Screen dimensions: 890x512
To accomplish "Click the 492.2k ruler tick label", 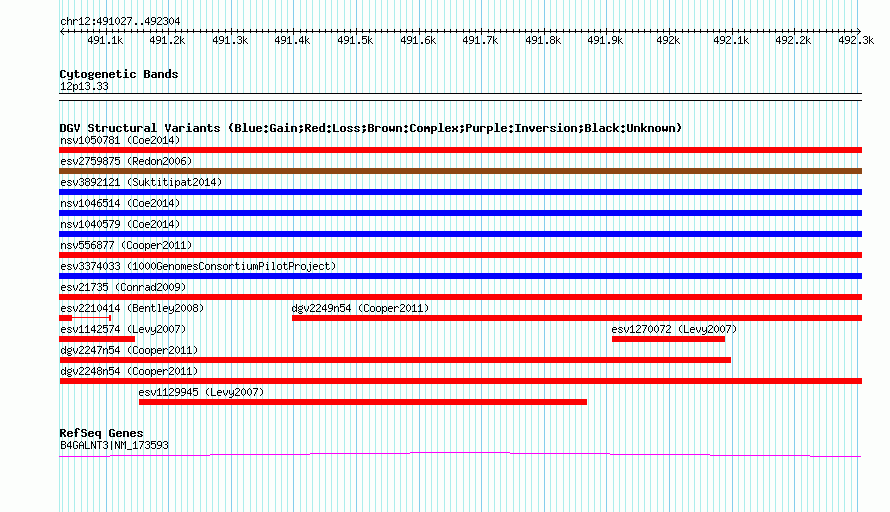I will pyautogui.click(x=793, y=40).
